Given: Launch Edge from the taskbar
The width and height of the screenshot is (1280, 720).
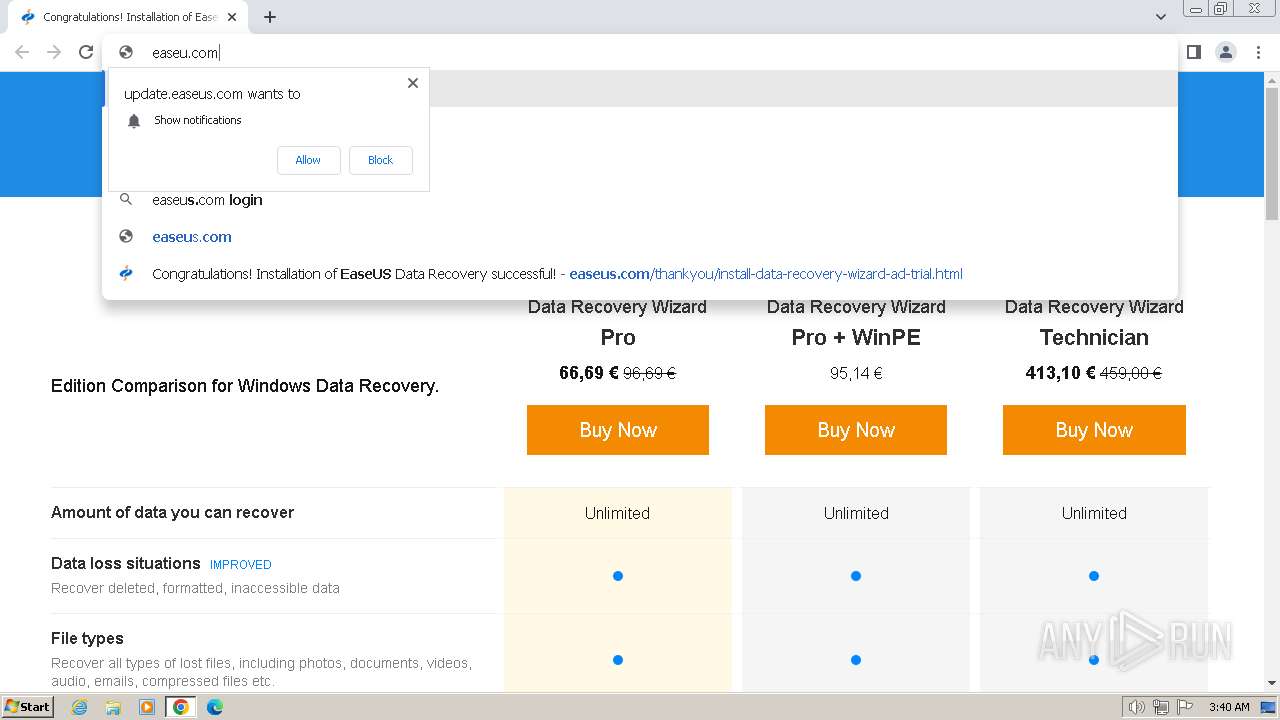Looking at the screenshot, I should (214, 707).
